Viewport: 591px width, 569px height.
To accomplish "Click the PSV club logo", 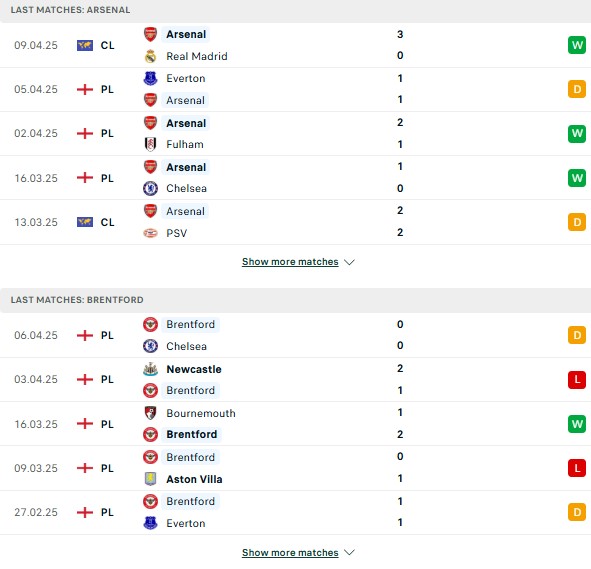I will (x=150, y=233).
